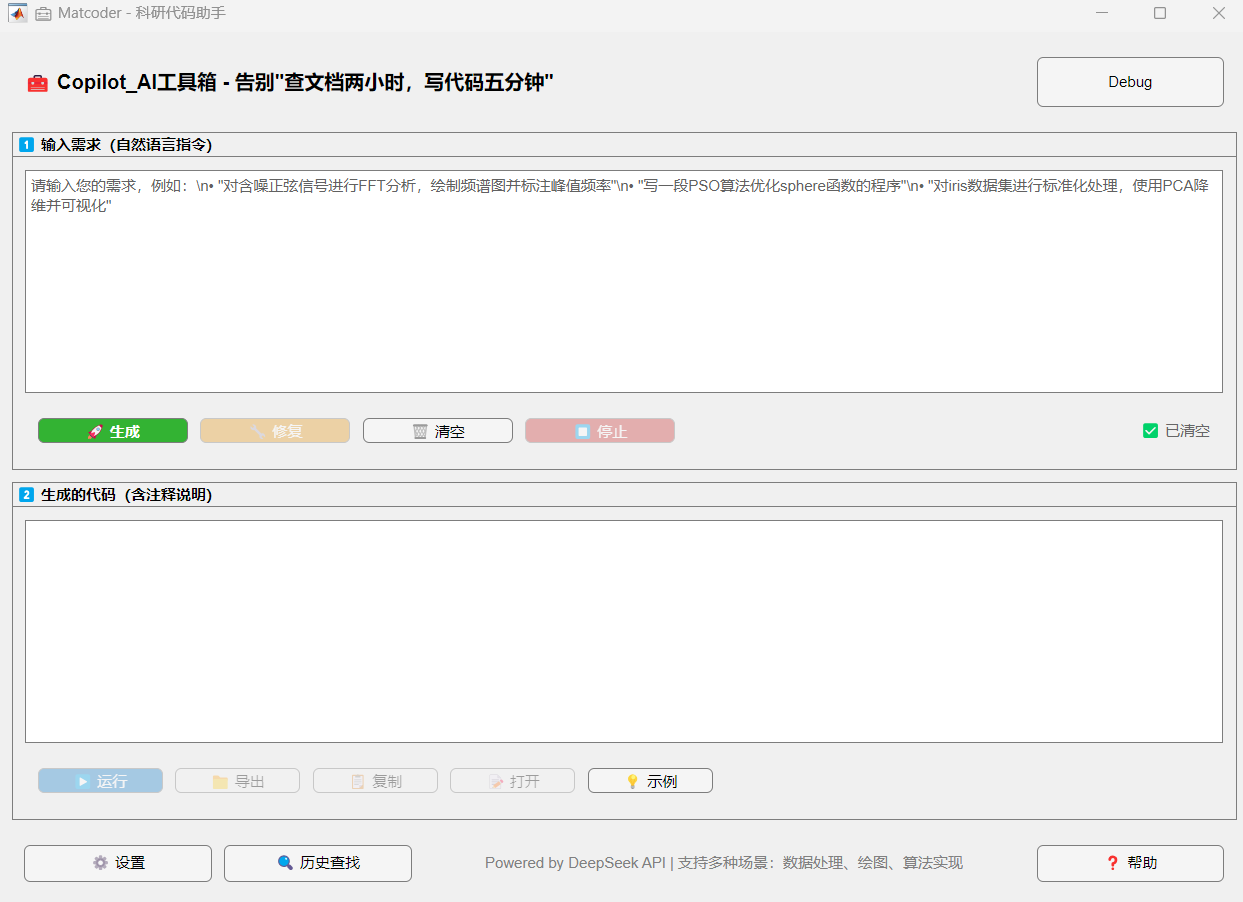Viewport: 1243px width, 902px height.
Task: Click the red toolbox icon in header
Action: tap(37, 83)
